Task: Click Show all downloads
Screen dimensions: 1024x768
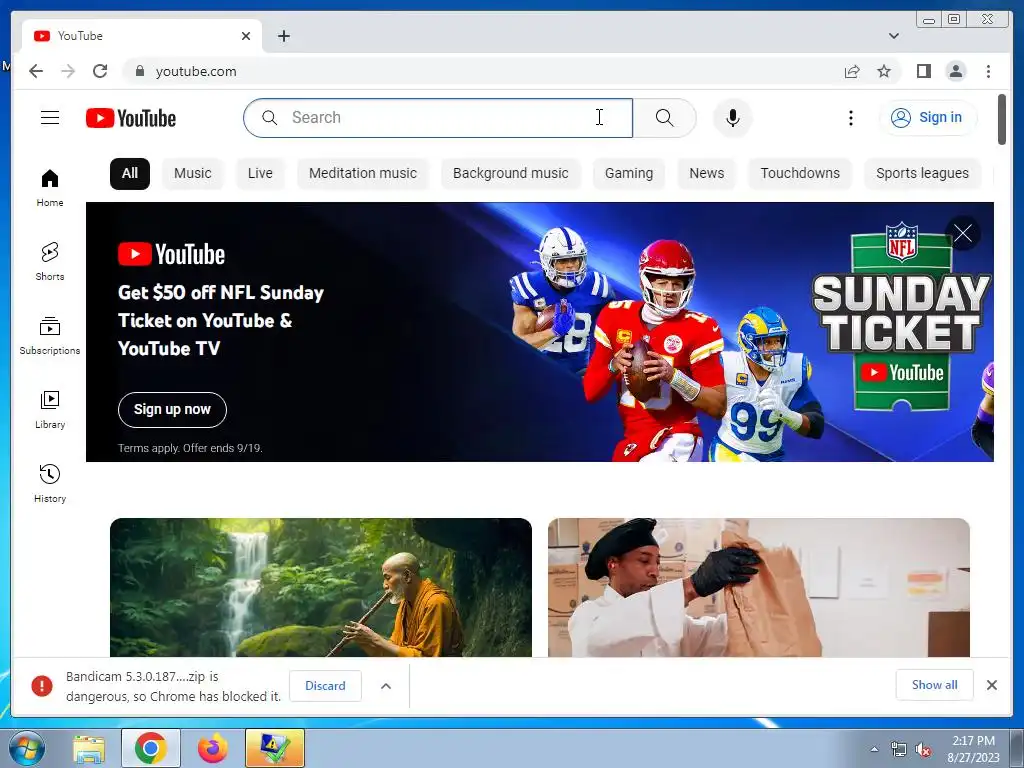Action: [935, 685]
